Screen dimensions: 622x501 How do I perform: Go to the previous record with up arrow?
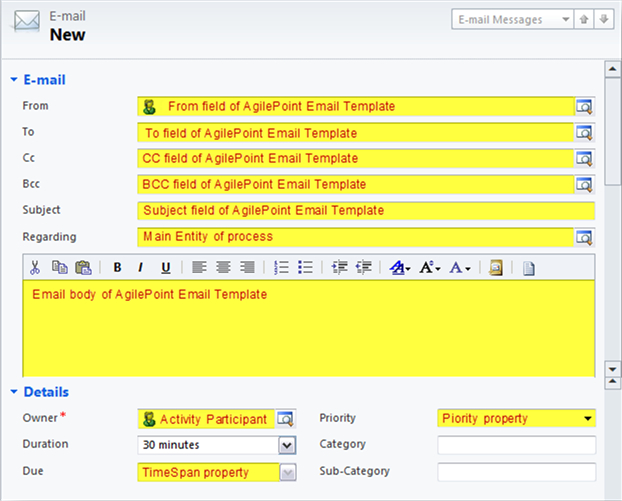point(587,19)
